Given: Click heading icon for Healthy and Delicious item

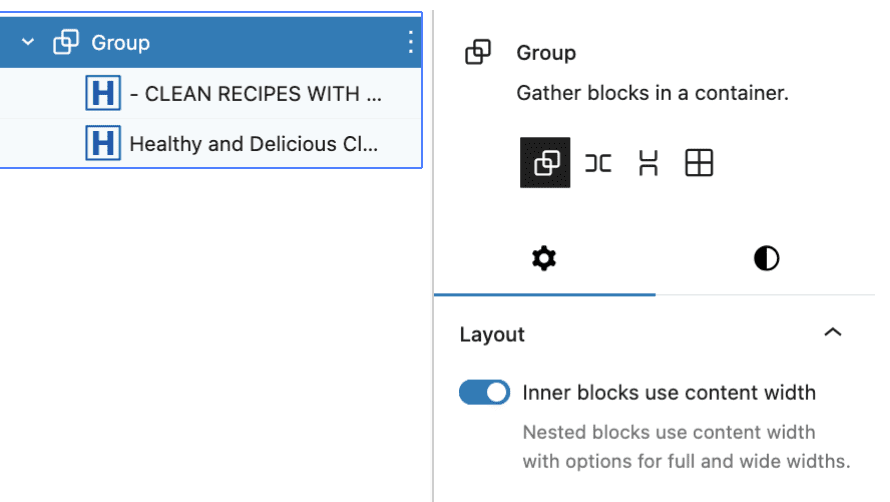Looking at the screenshot, I should coord(103,143).
